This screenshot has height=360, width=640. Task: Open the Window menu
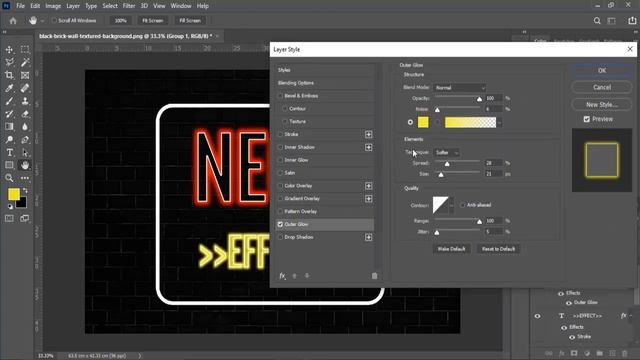click(x=181, y=6)
